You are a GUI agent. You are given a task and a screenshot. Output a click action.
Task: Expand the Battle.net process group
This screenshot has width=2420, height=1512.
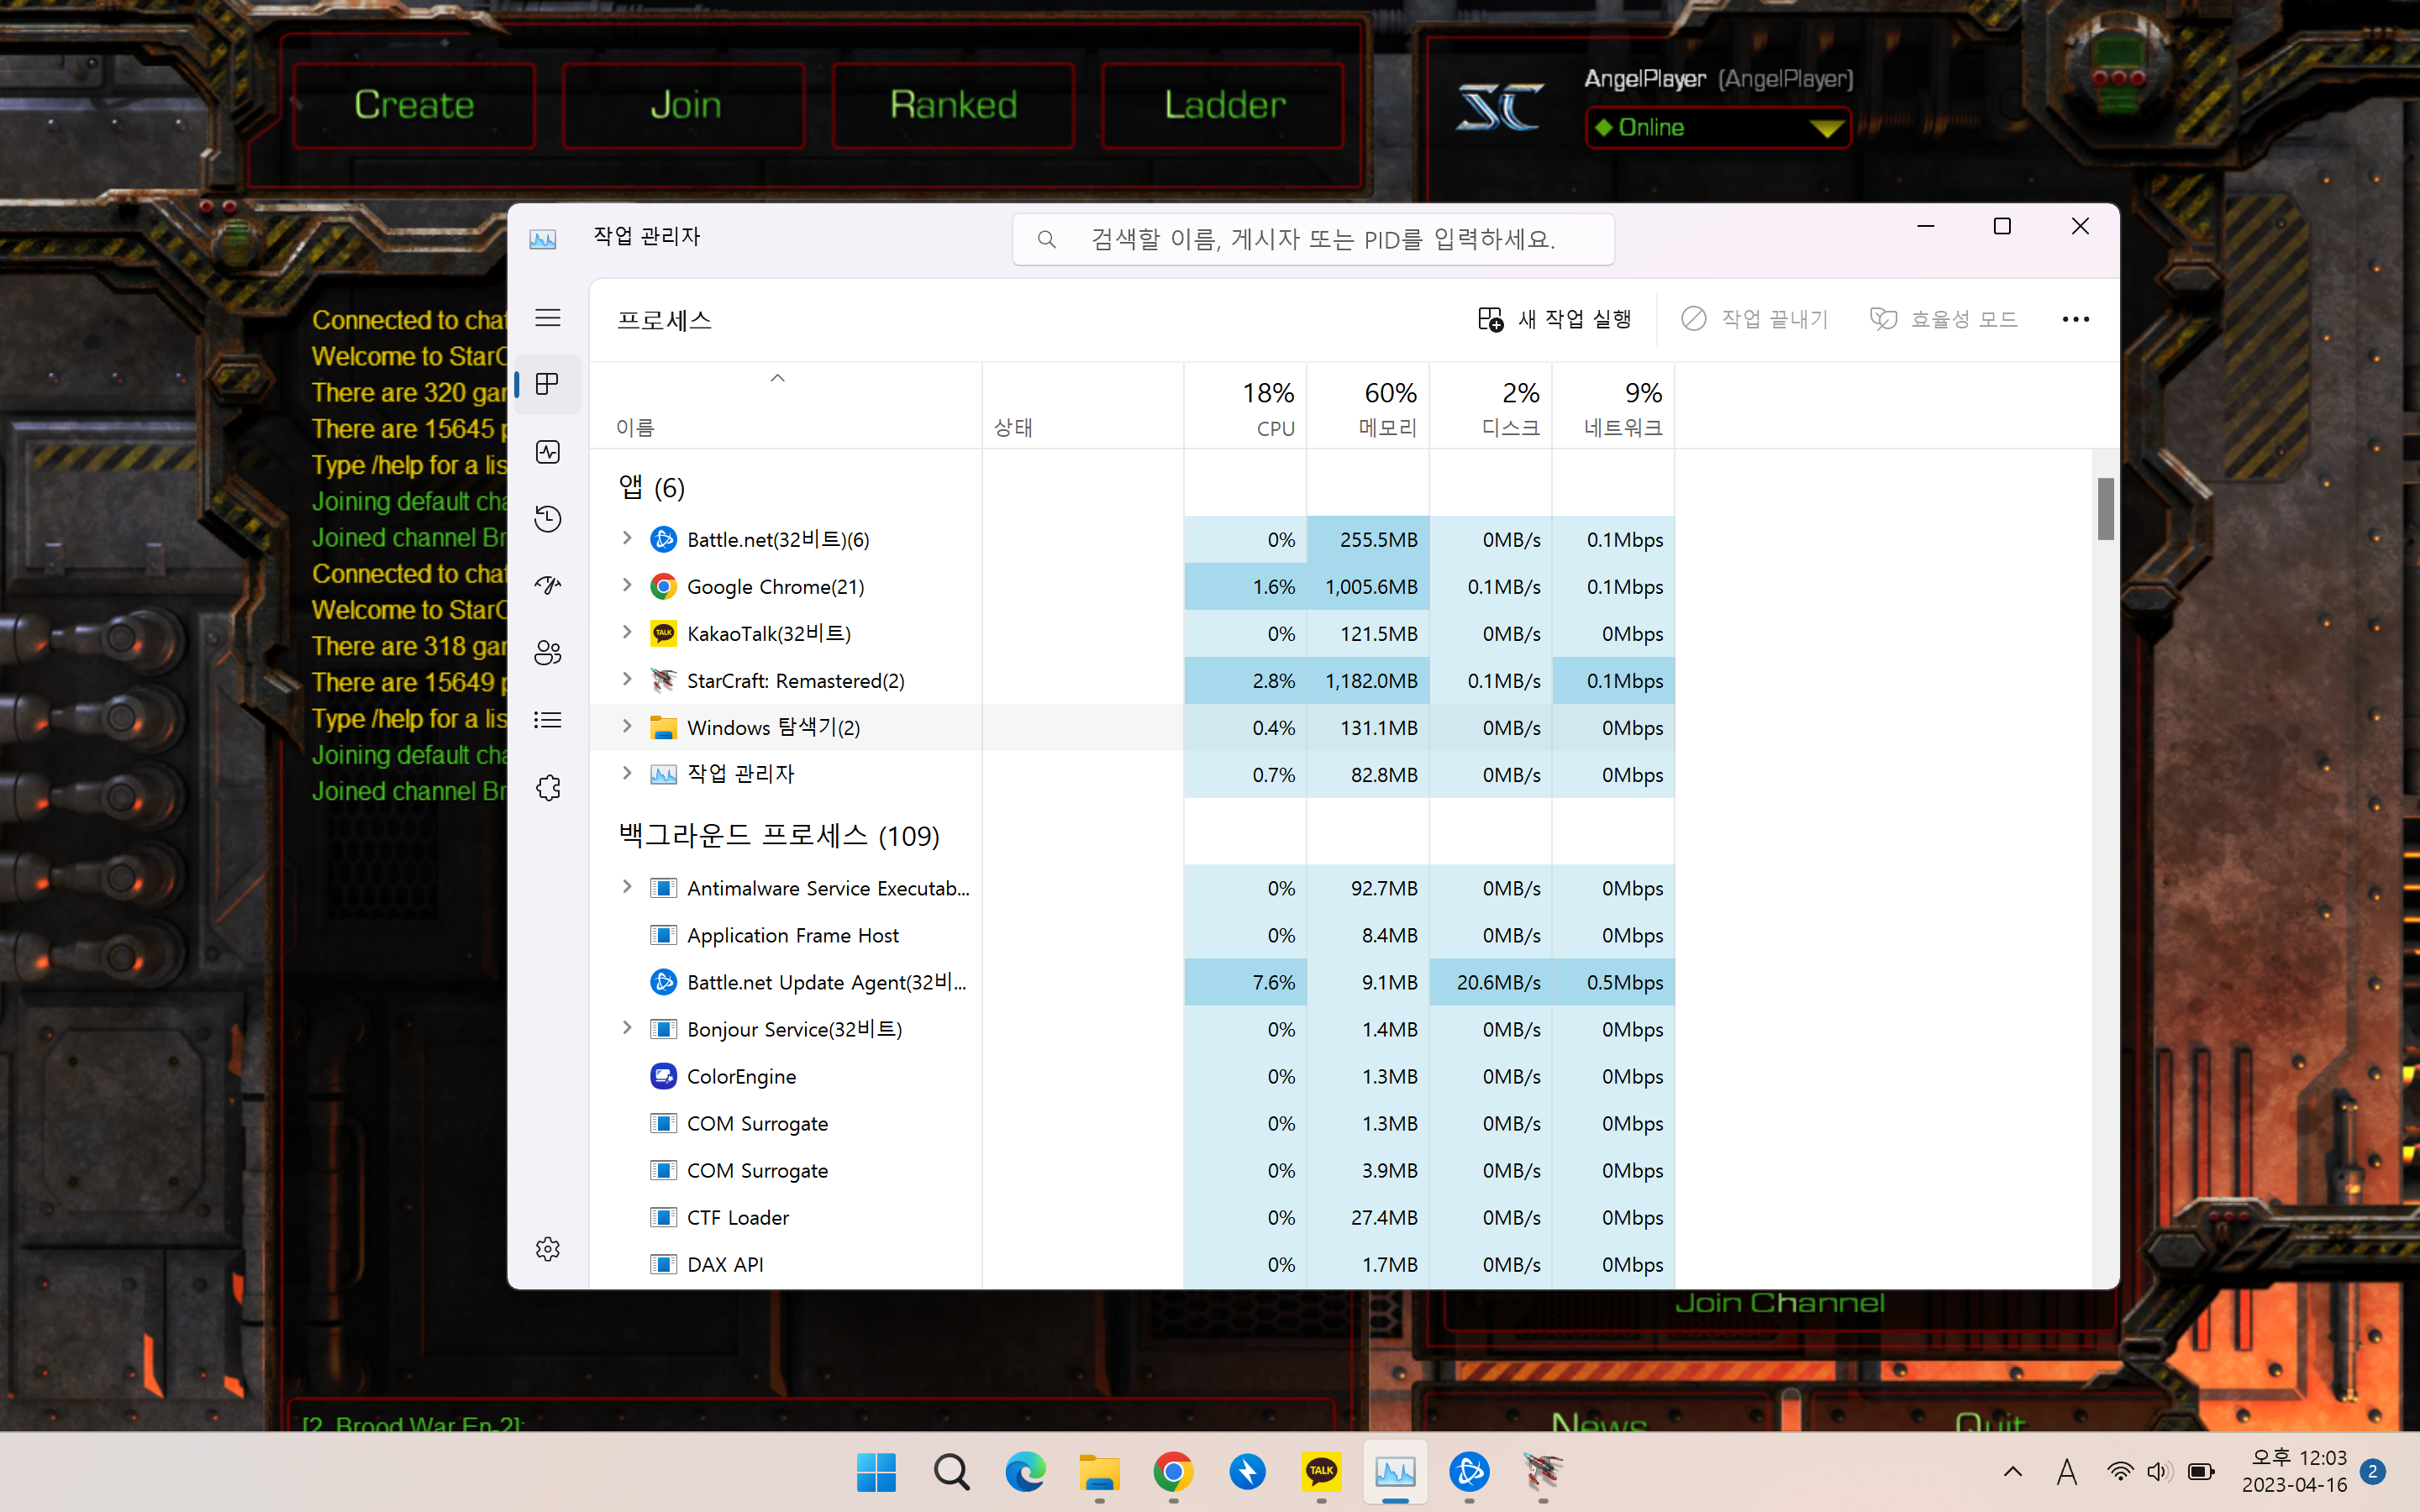(627, 539)
